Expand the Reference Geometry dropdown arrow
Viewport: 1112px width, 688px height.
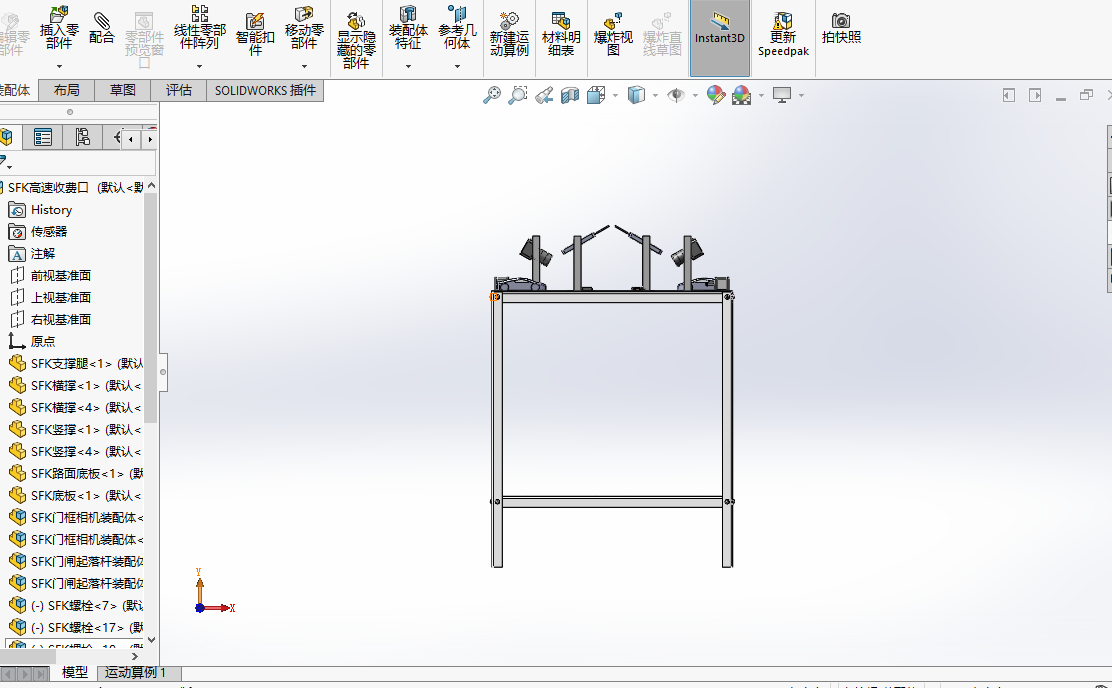pyautogui.click(x=457, y=67)
